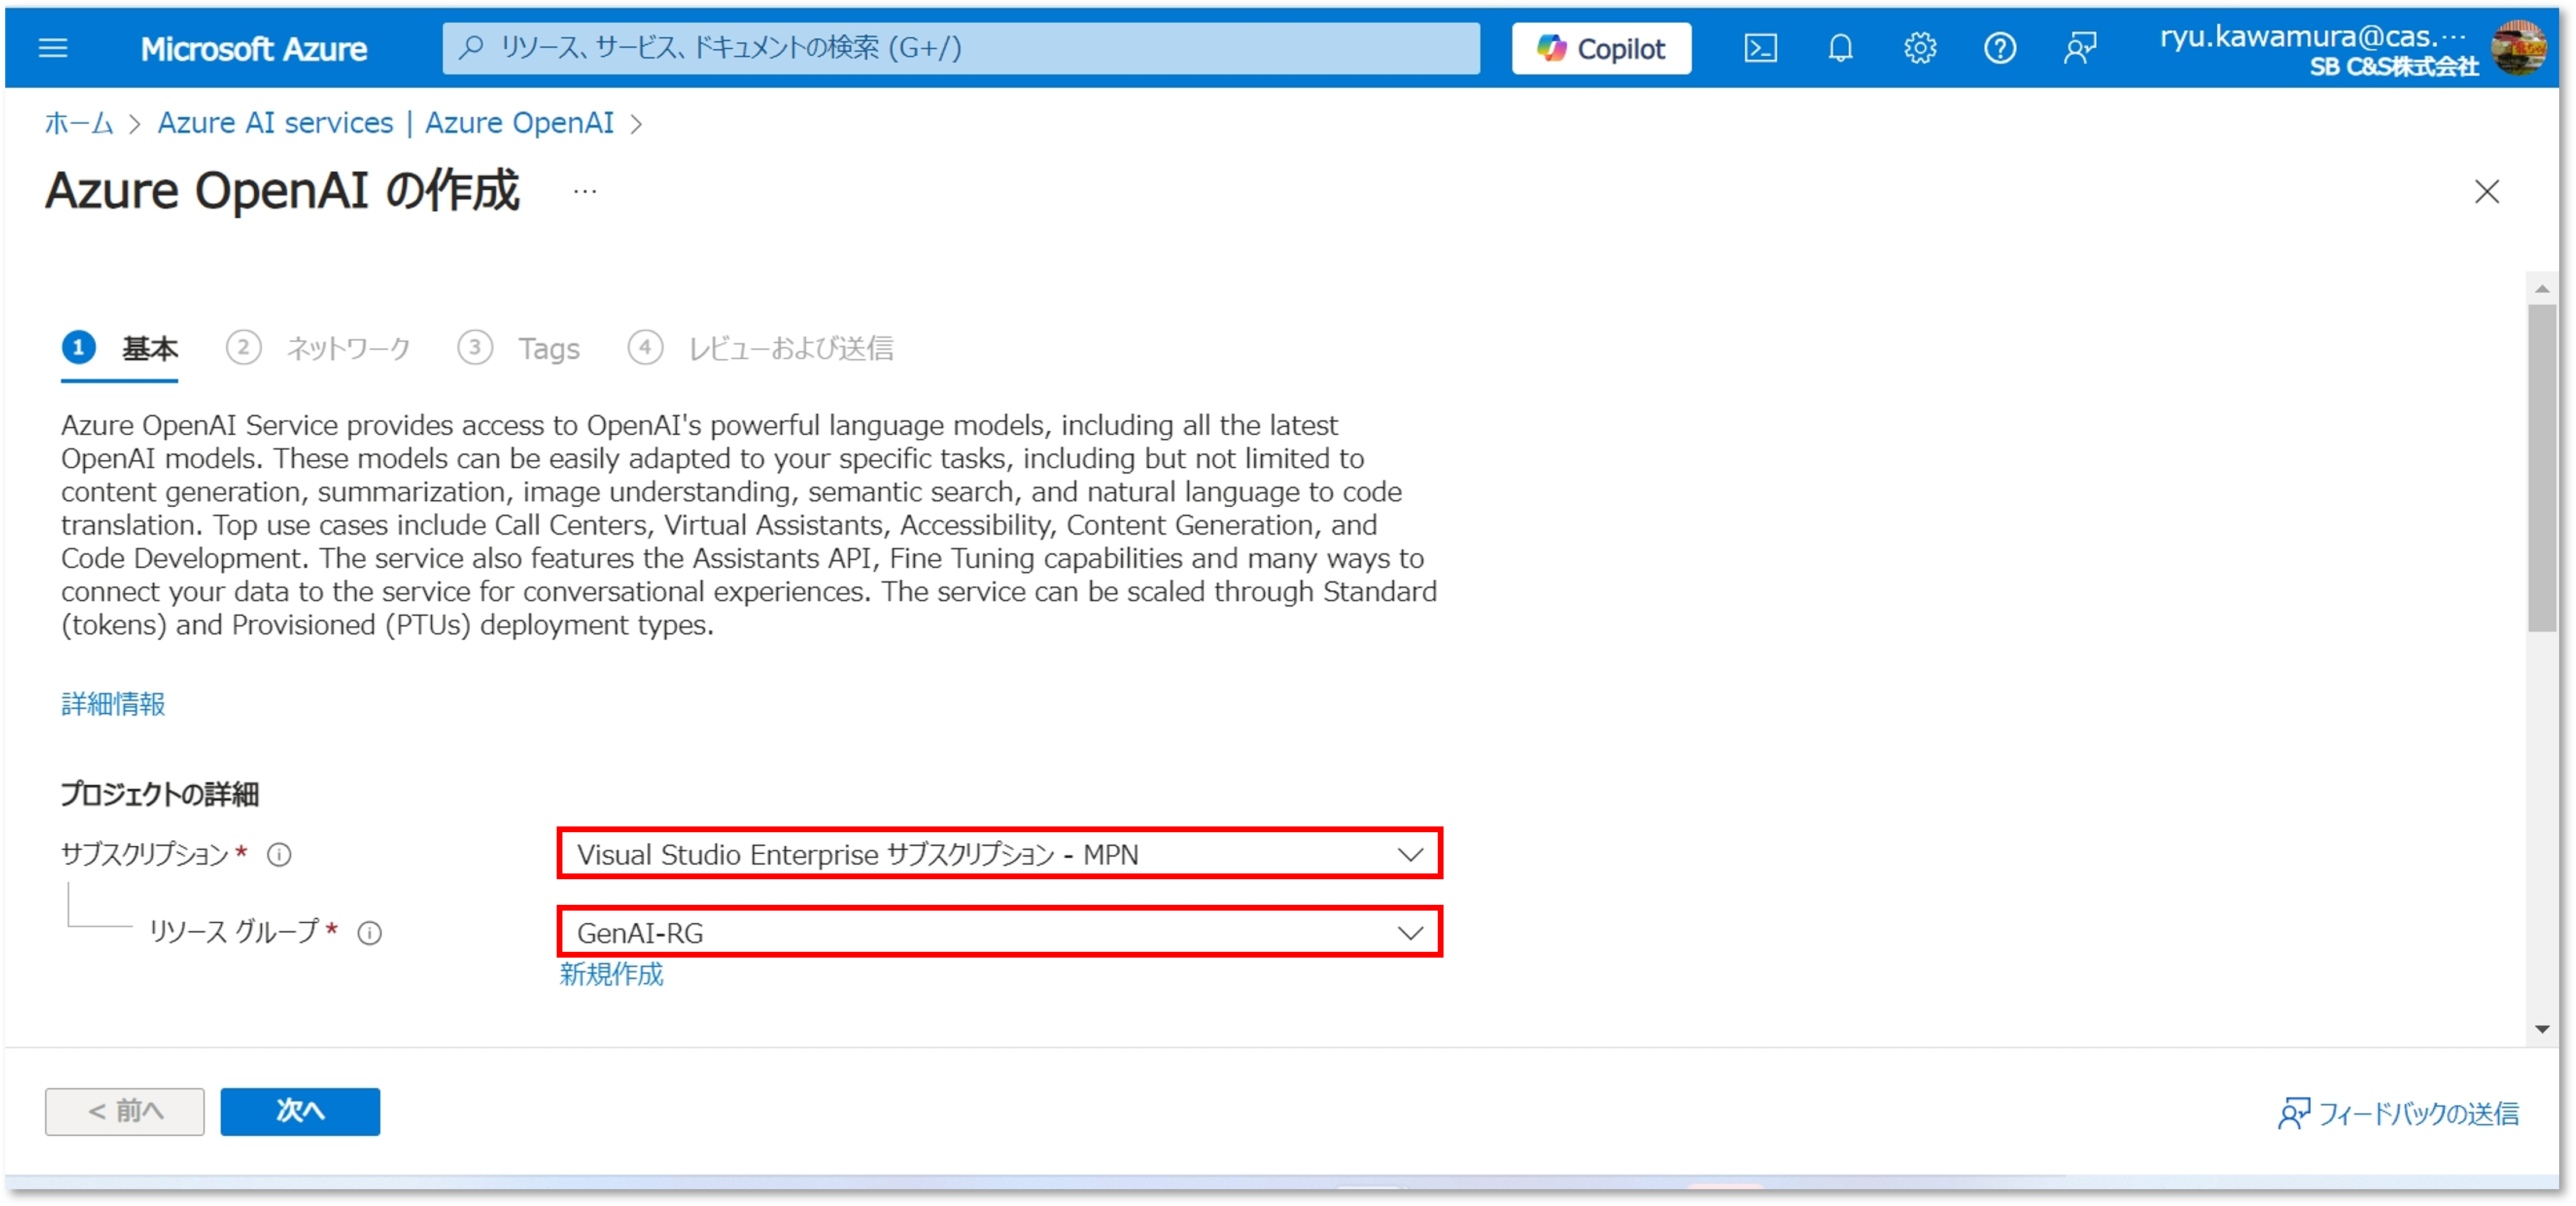Viewport: 2576px width, 1206px height.
Task: Select the 基本 tab
Action: tap(120, 349)
